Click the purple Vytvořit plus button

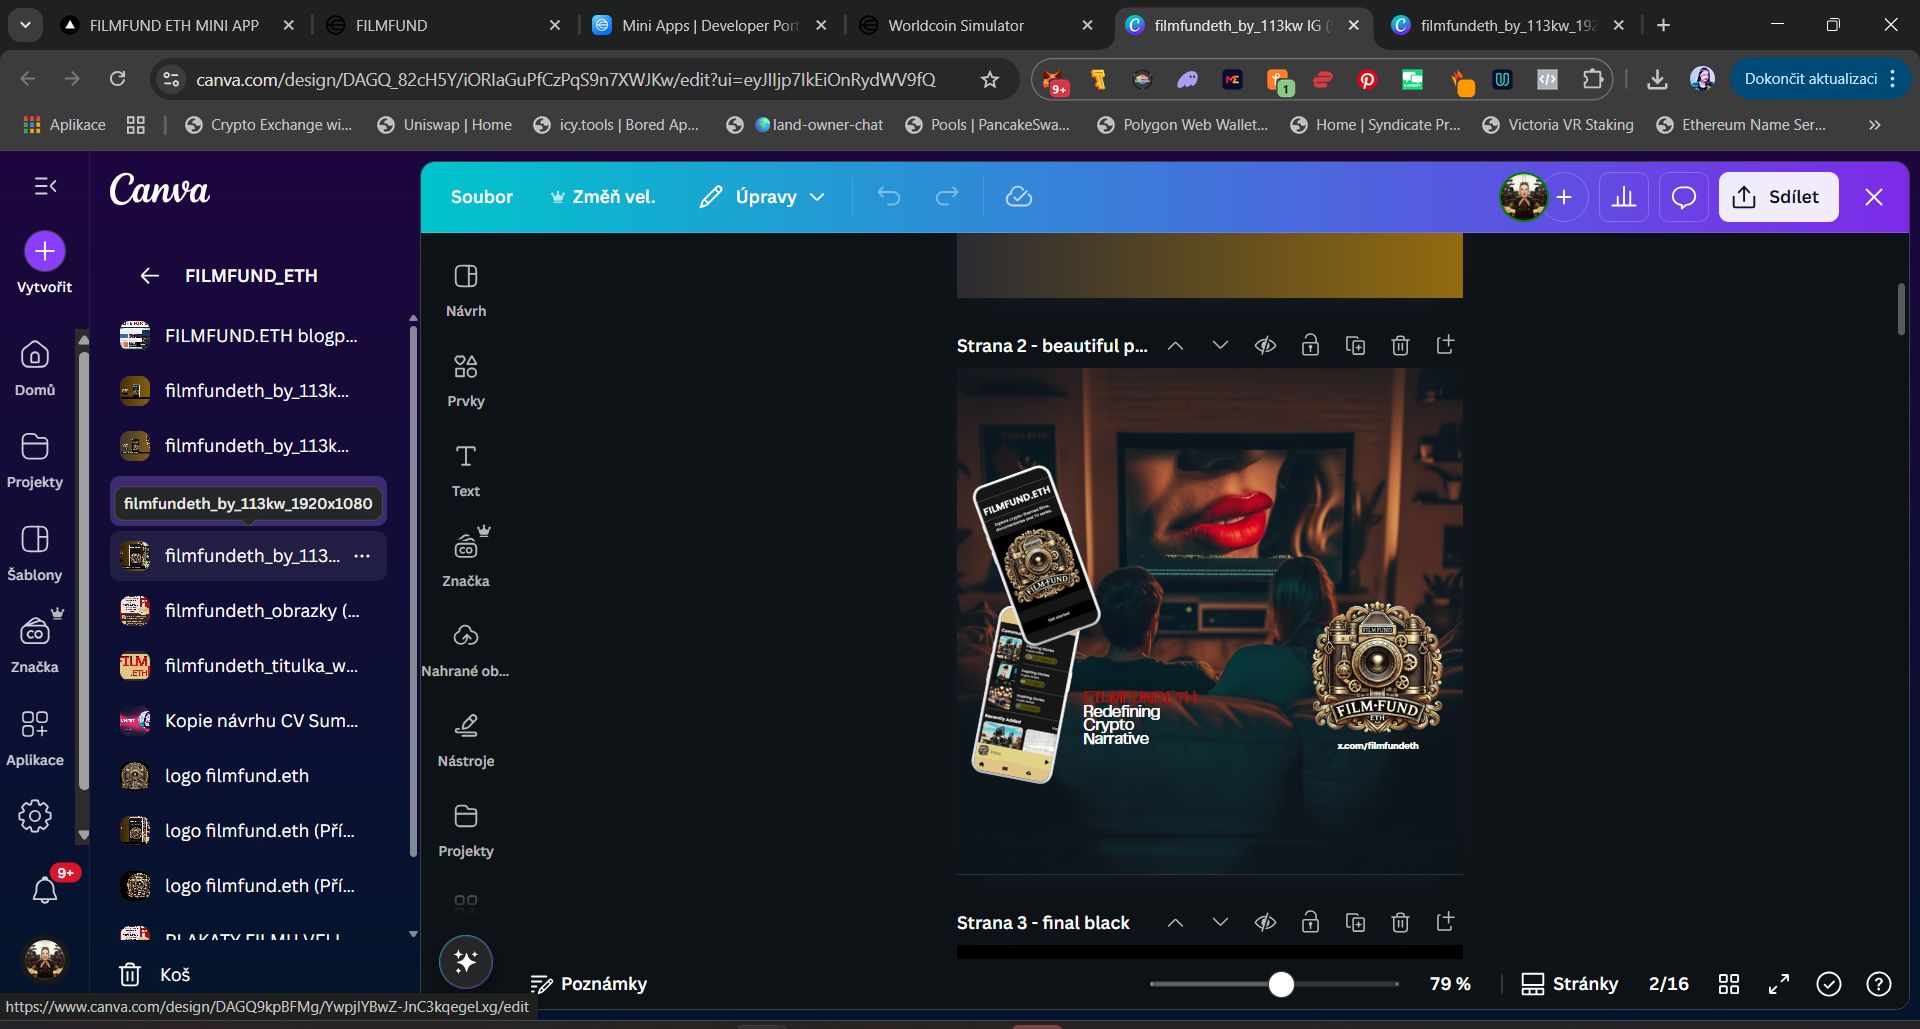tap(45, 251)
